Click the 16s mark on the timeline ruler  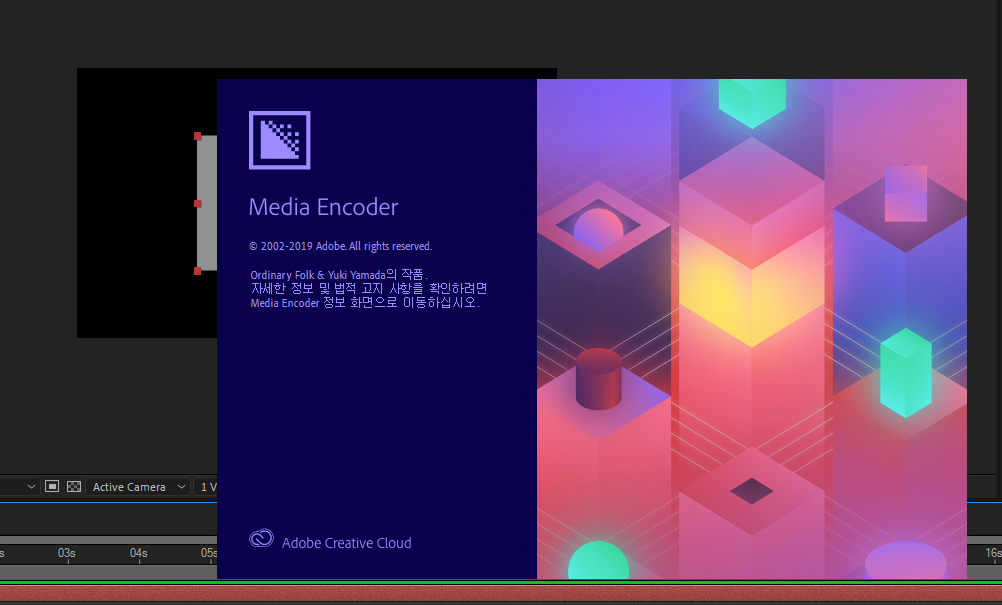(993, 553)
